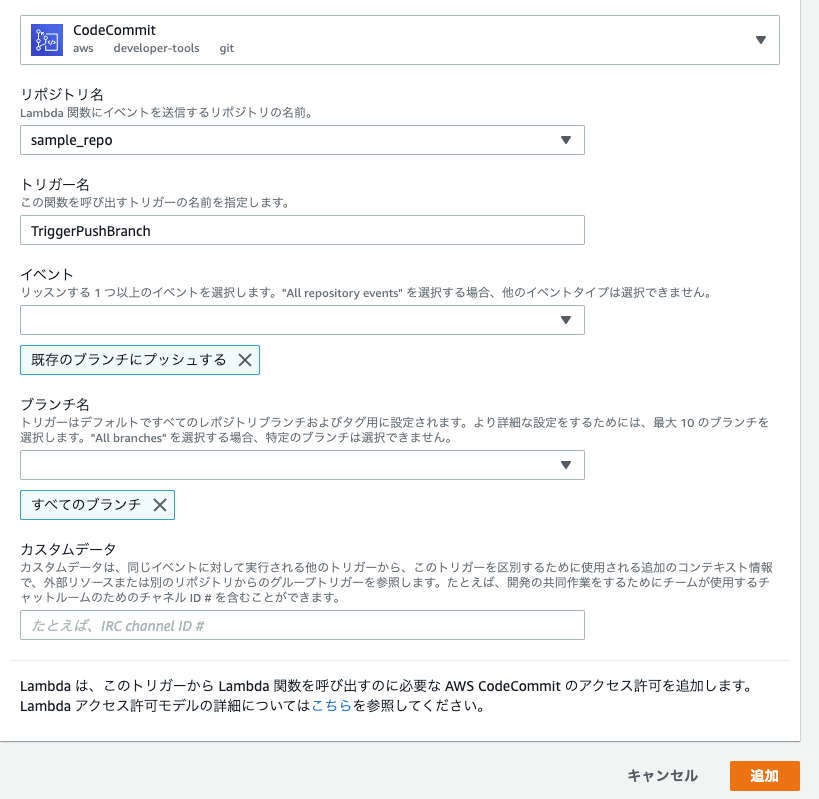Screen dimensions: 819x799
Task: Click the リポジトリ名 field label
Action: (62, 95)
